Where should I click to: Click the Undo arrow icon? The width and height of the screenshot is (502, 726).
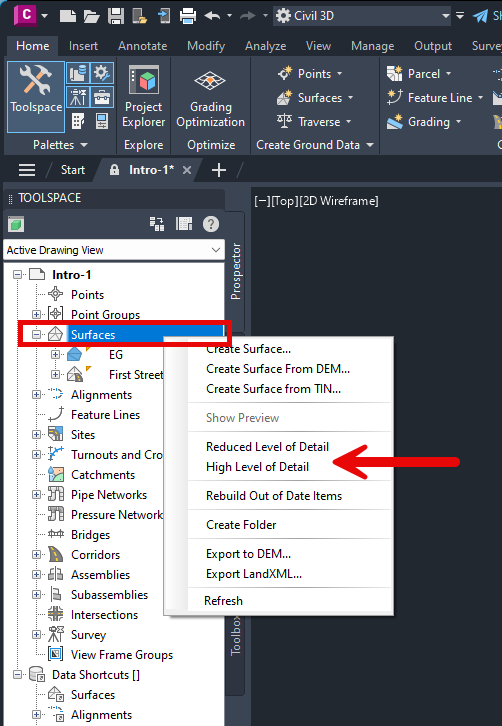point(212,16)
